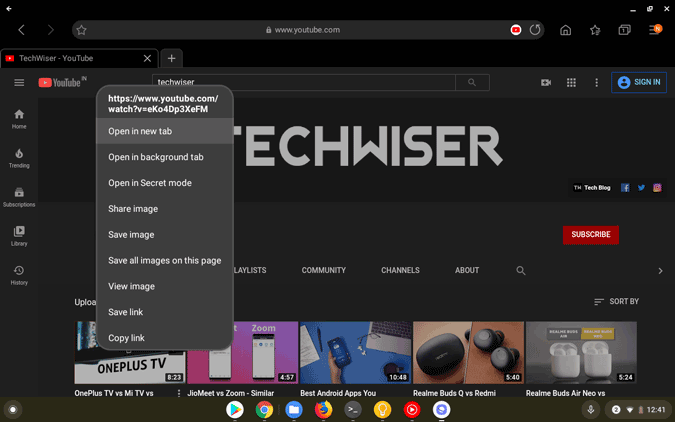This screenshot has height=422, width=675.
Task: Open the tab manager icon
Action: coord(624,30)
